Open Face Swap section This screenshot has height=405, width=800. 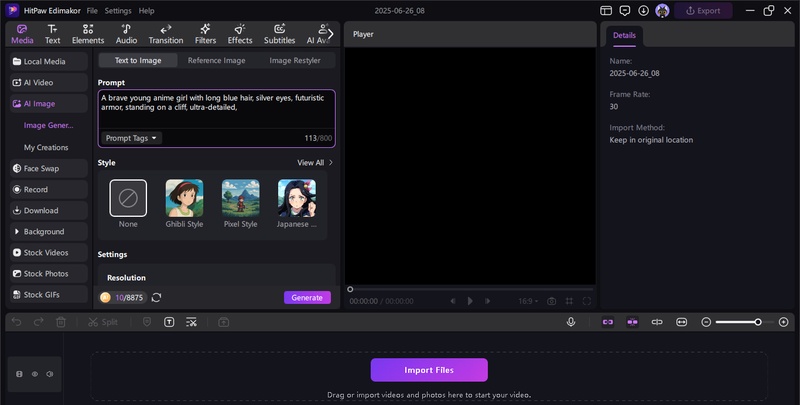(49, 168)
